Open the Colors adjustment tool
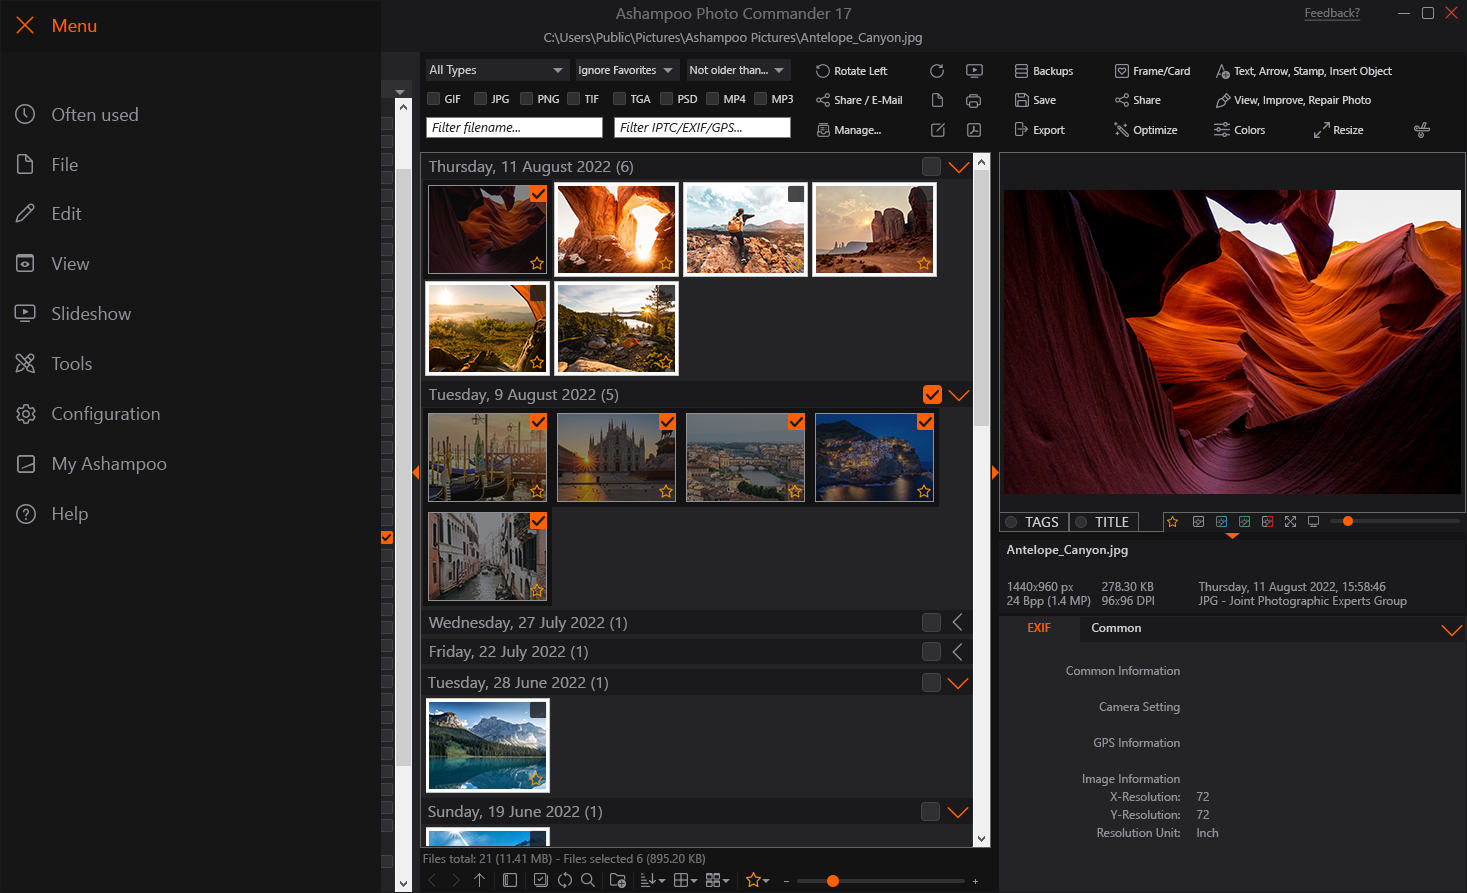Viewport: 1467px width, 893px height. tap(1240, 129)
